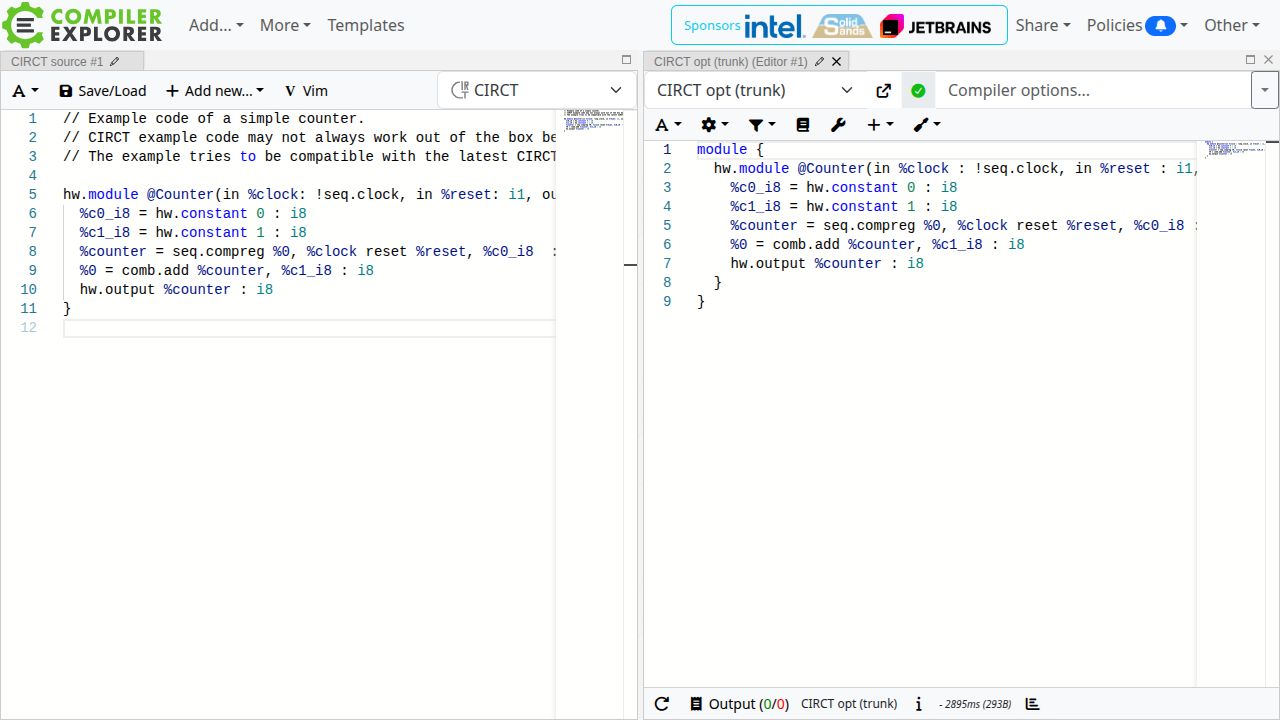Click the recompile refresh icon
Screen dimensions: 1280x720
click(x=662, y=704)
